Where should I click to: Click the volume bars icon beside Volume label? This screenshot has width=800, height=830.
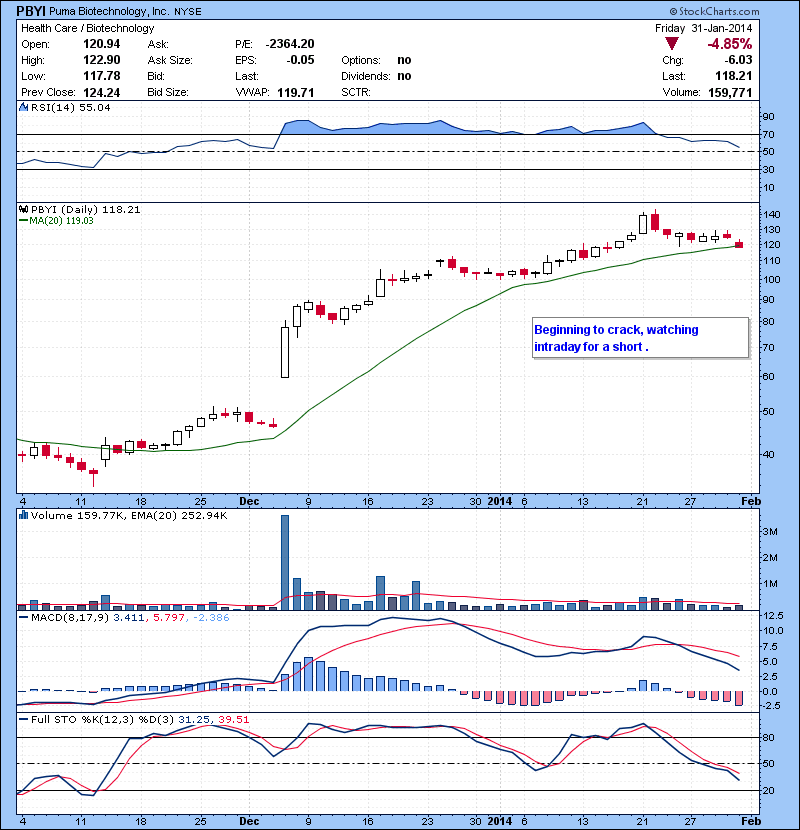pos(23,515)
